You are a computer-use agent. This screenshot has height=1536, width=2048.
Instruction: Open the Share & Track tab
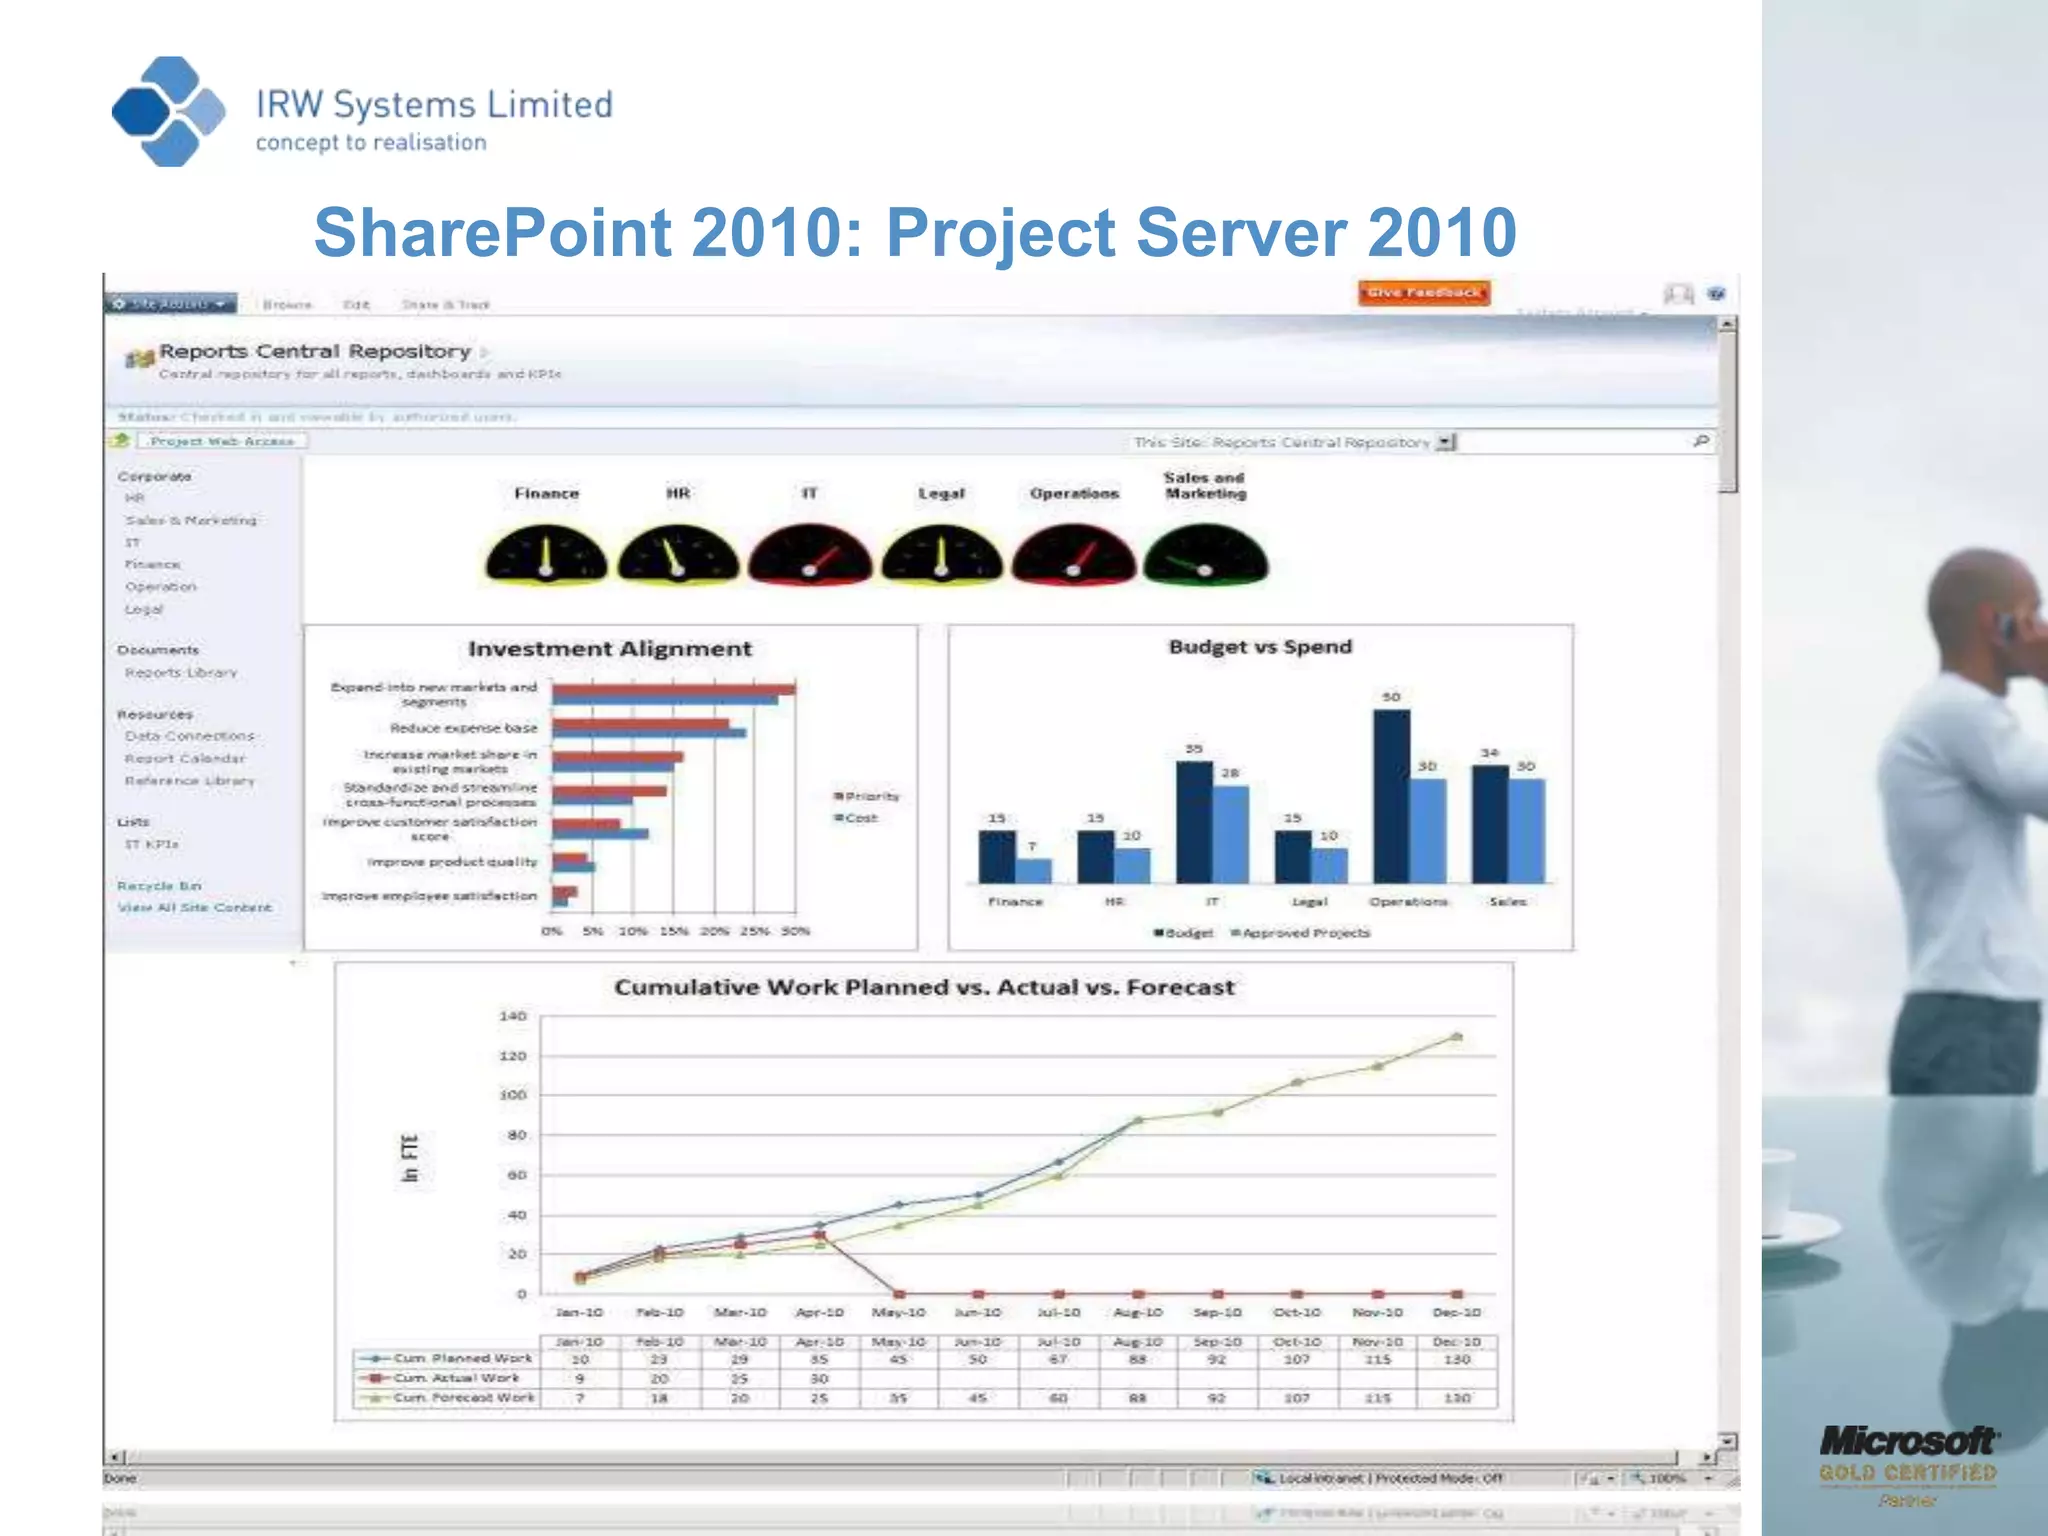pyautogui.click(x=446, y=304)
